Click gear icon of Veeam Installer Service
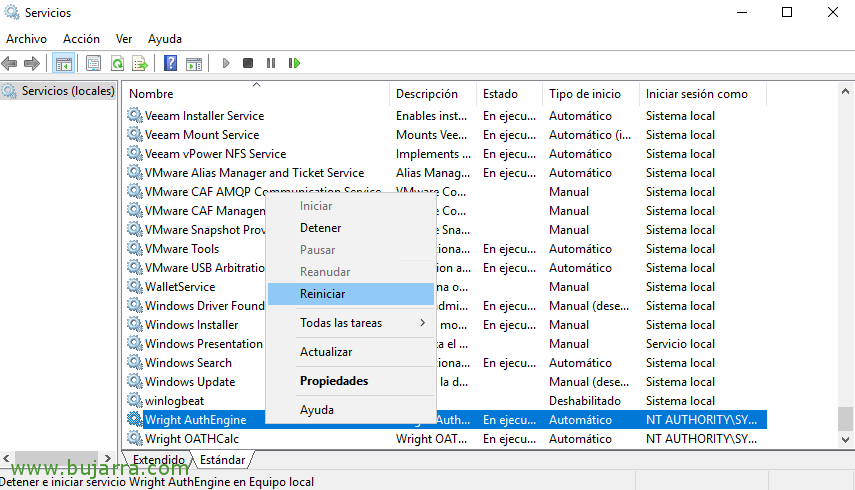 (135, 115)
